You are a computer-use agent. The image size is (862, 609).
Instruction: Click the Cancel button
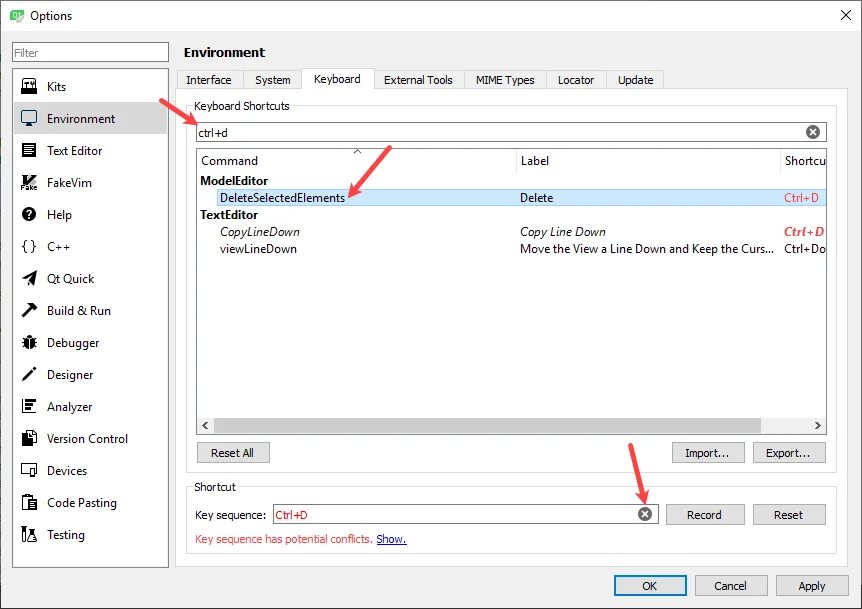(x=731, y=586)
